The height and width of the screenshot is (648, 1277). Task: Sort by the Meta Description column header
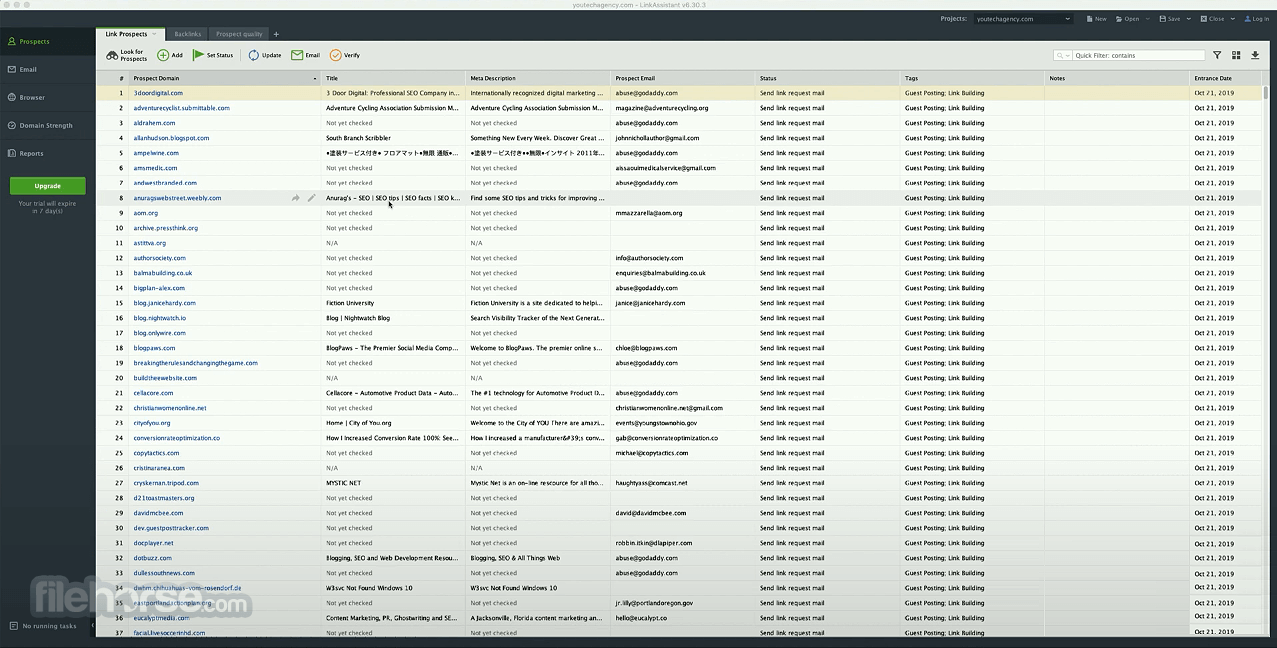538,78
